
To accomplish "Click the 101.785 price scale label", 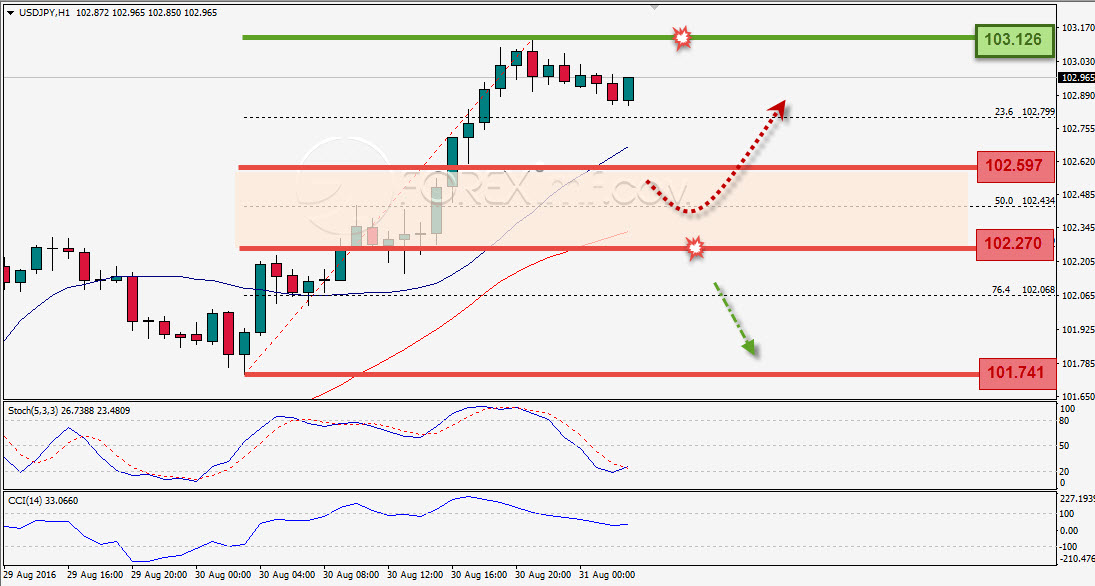I will click(x=1078, y=363).
